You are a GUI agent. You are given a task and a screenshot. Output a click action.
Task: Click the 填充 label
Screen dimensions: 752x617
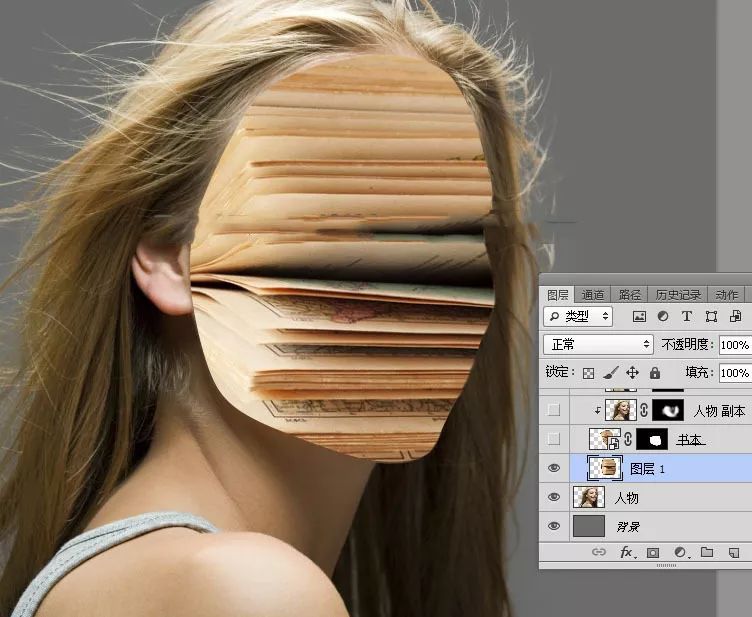pyautogui.click(x=700, y=373)
